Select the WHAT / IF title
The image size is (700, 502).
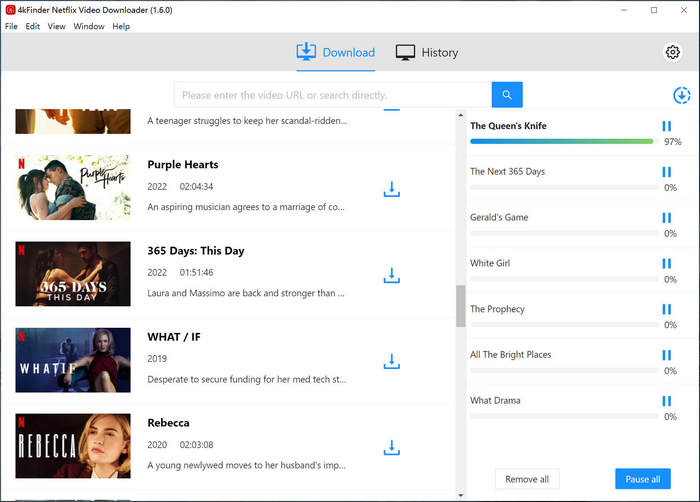pyautogui.click(x=174, y=337)
